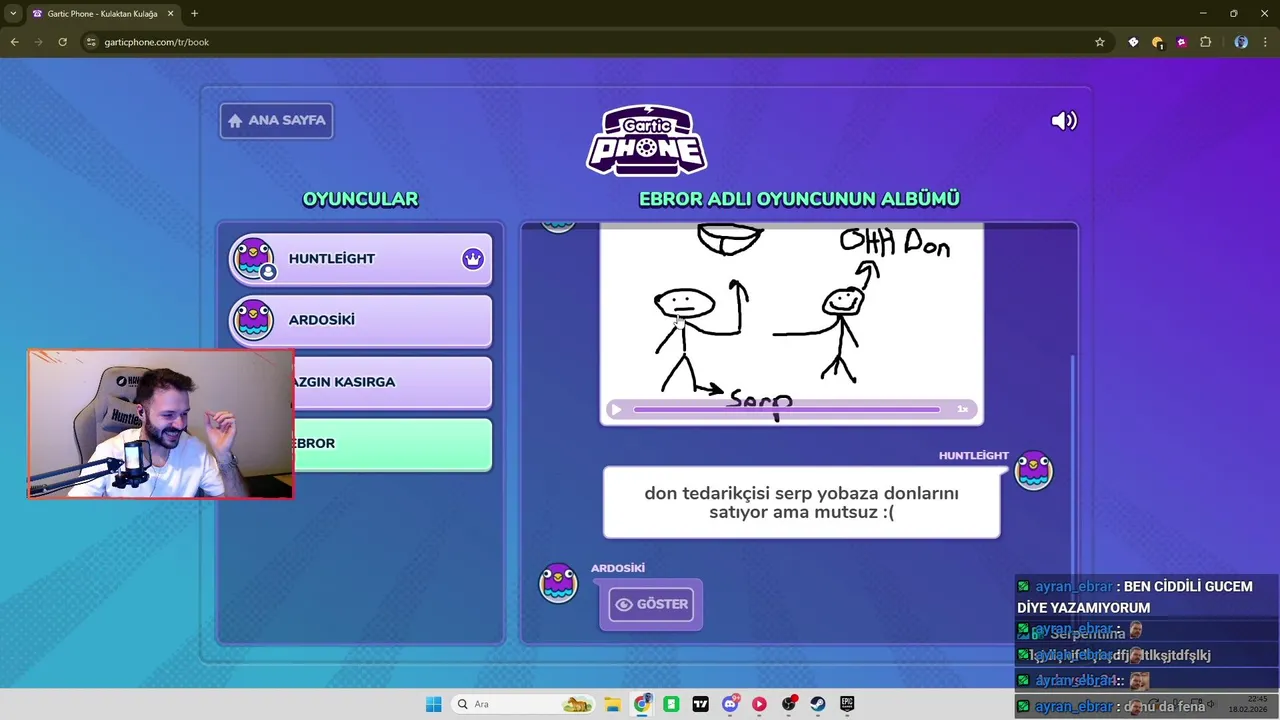
Task: Open File Explorer from the taskbar
Action: coord(613,704)
